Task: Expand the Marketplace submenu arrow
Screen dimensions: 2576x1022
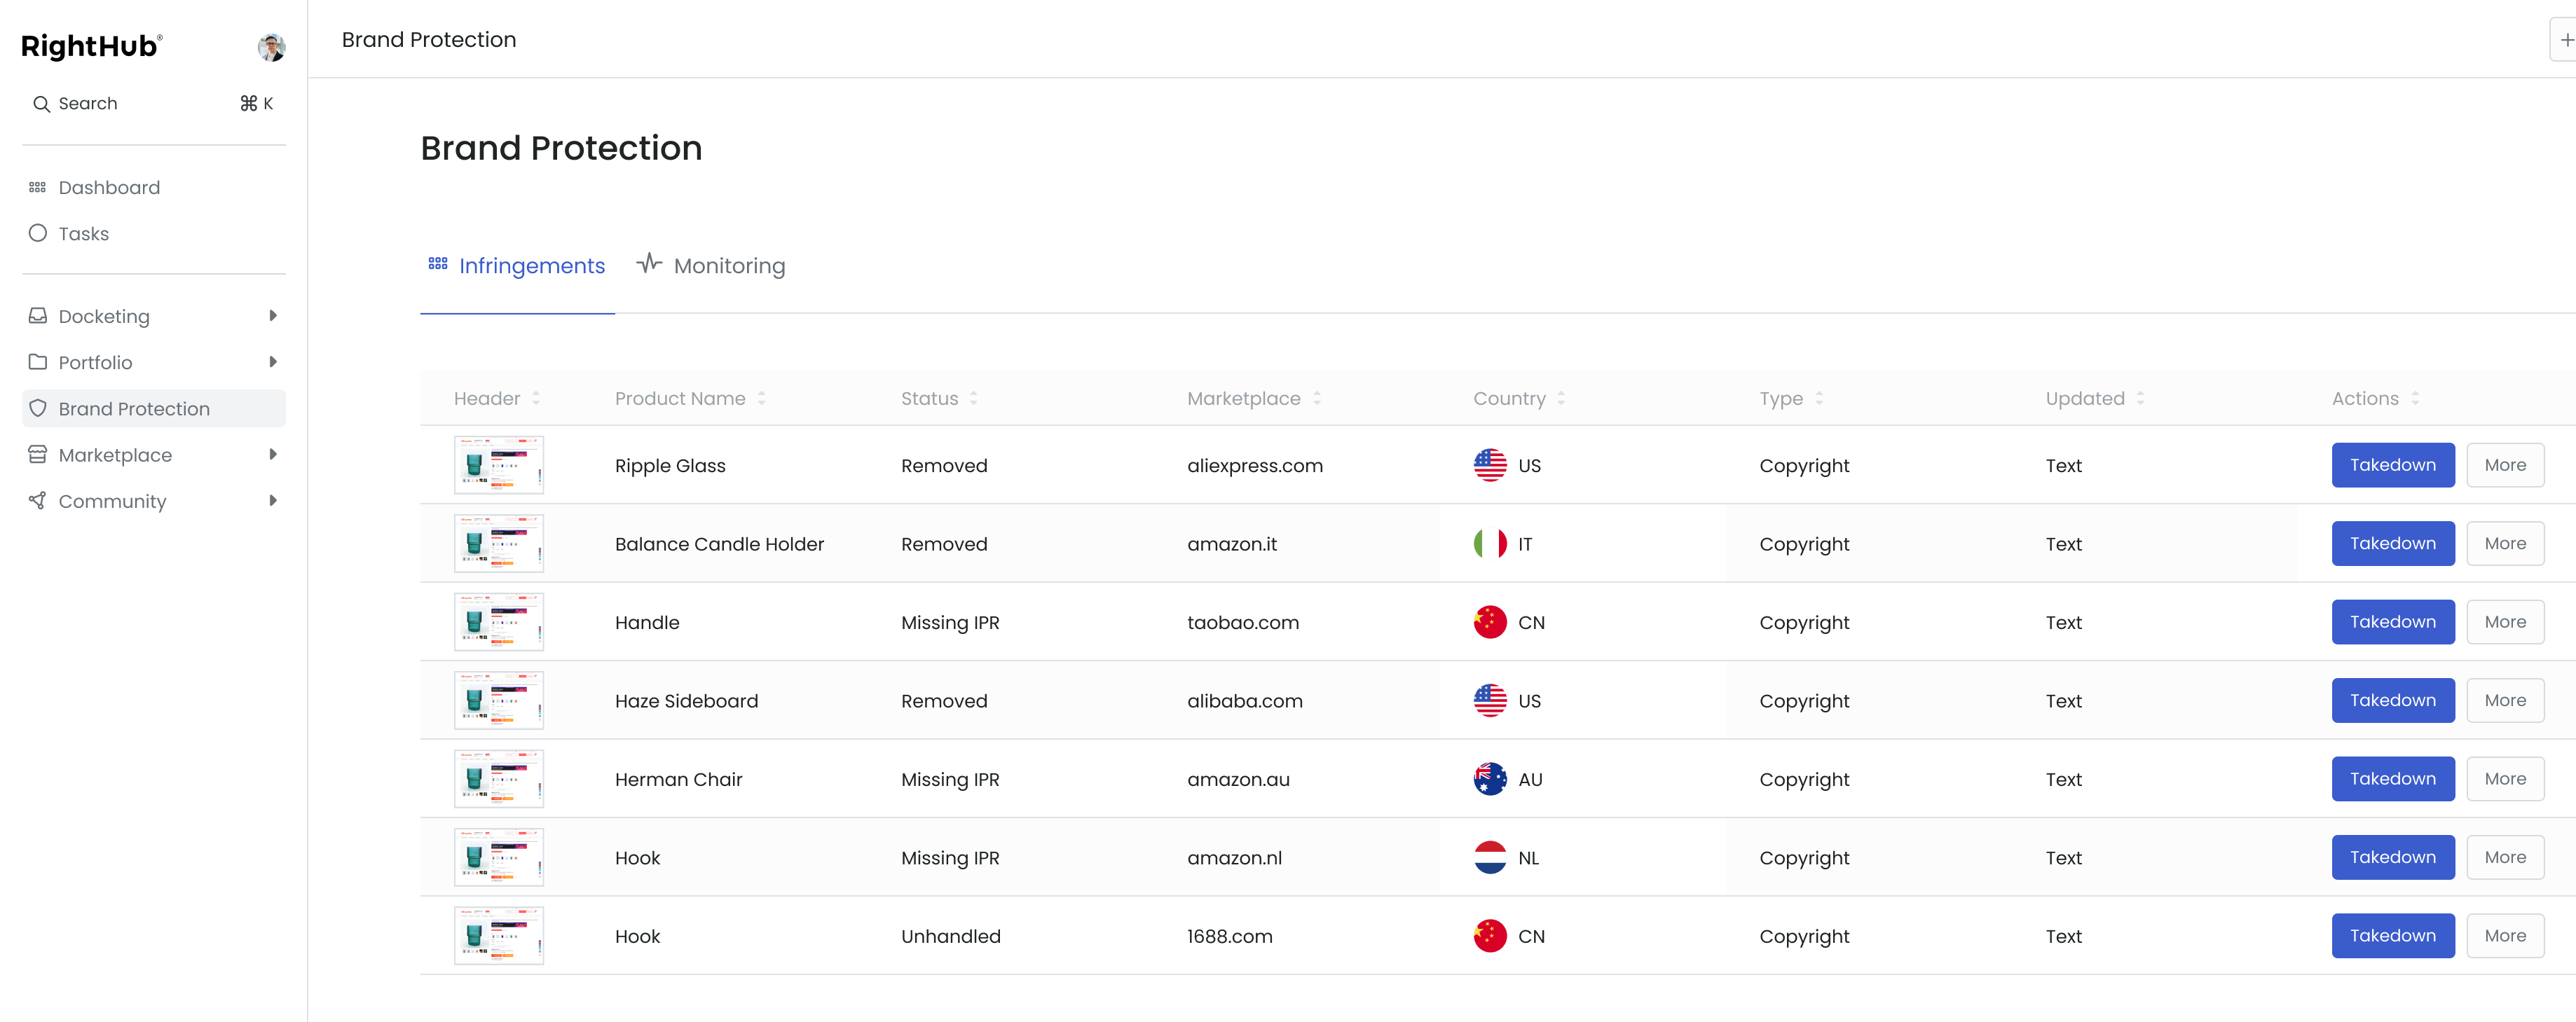Action: (273, 455)
